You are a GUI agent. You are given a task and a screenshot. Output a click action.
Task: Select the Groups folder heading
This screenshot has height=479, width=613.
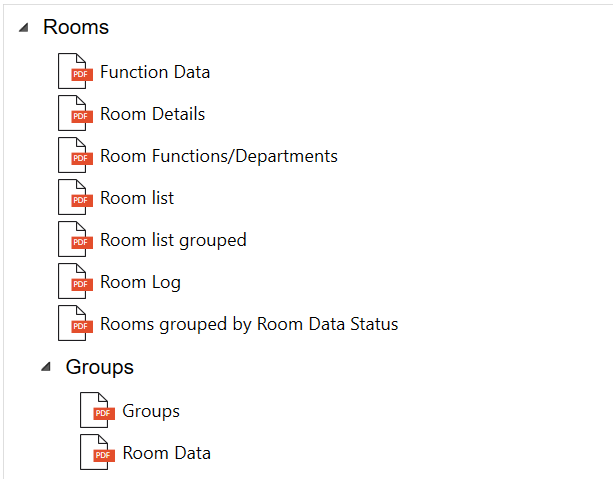pos(99,367)
